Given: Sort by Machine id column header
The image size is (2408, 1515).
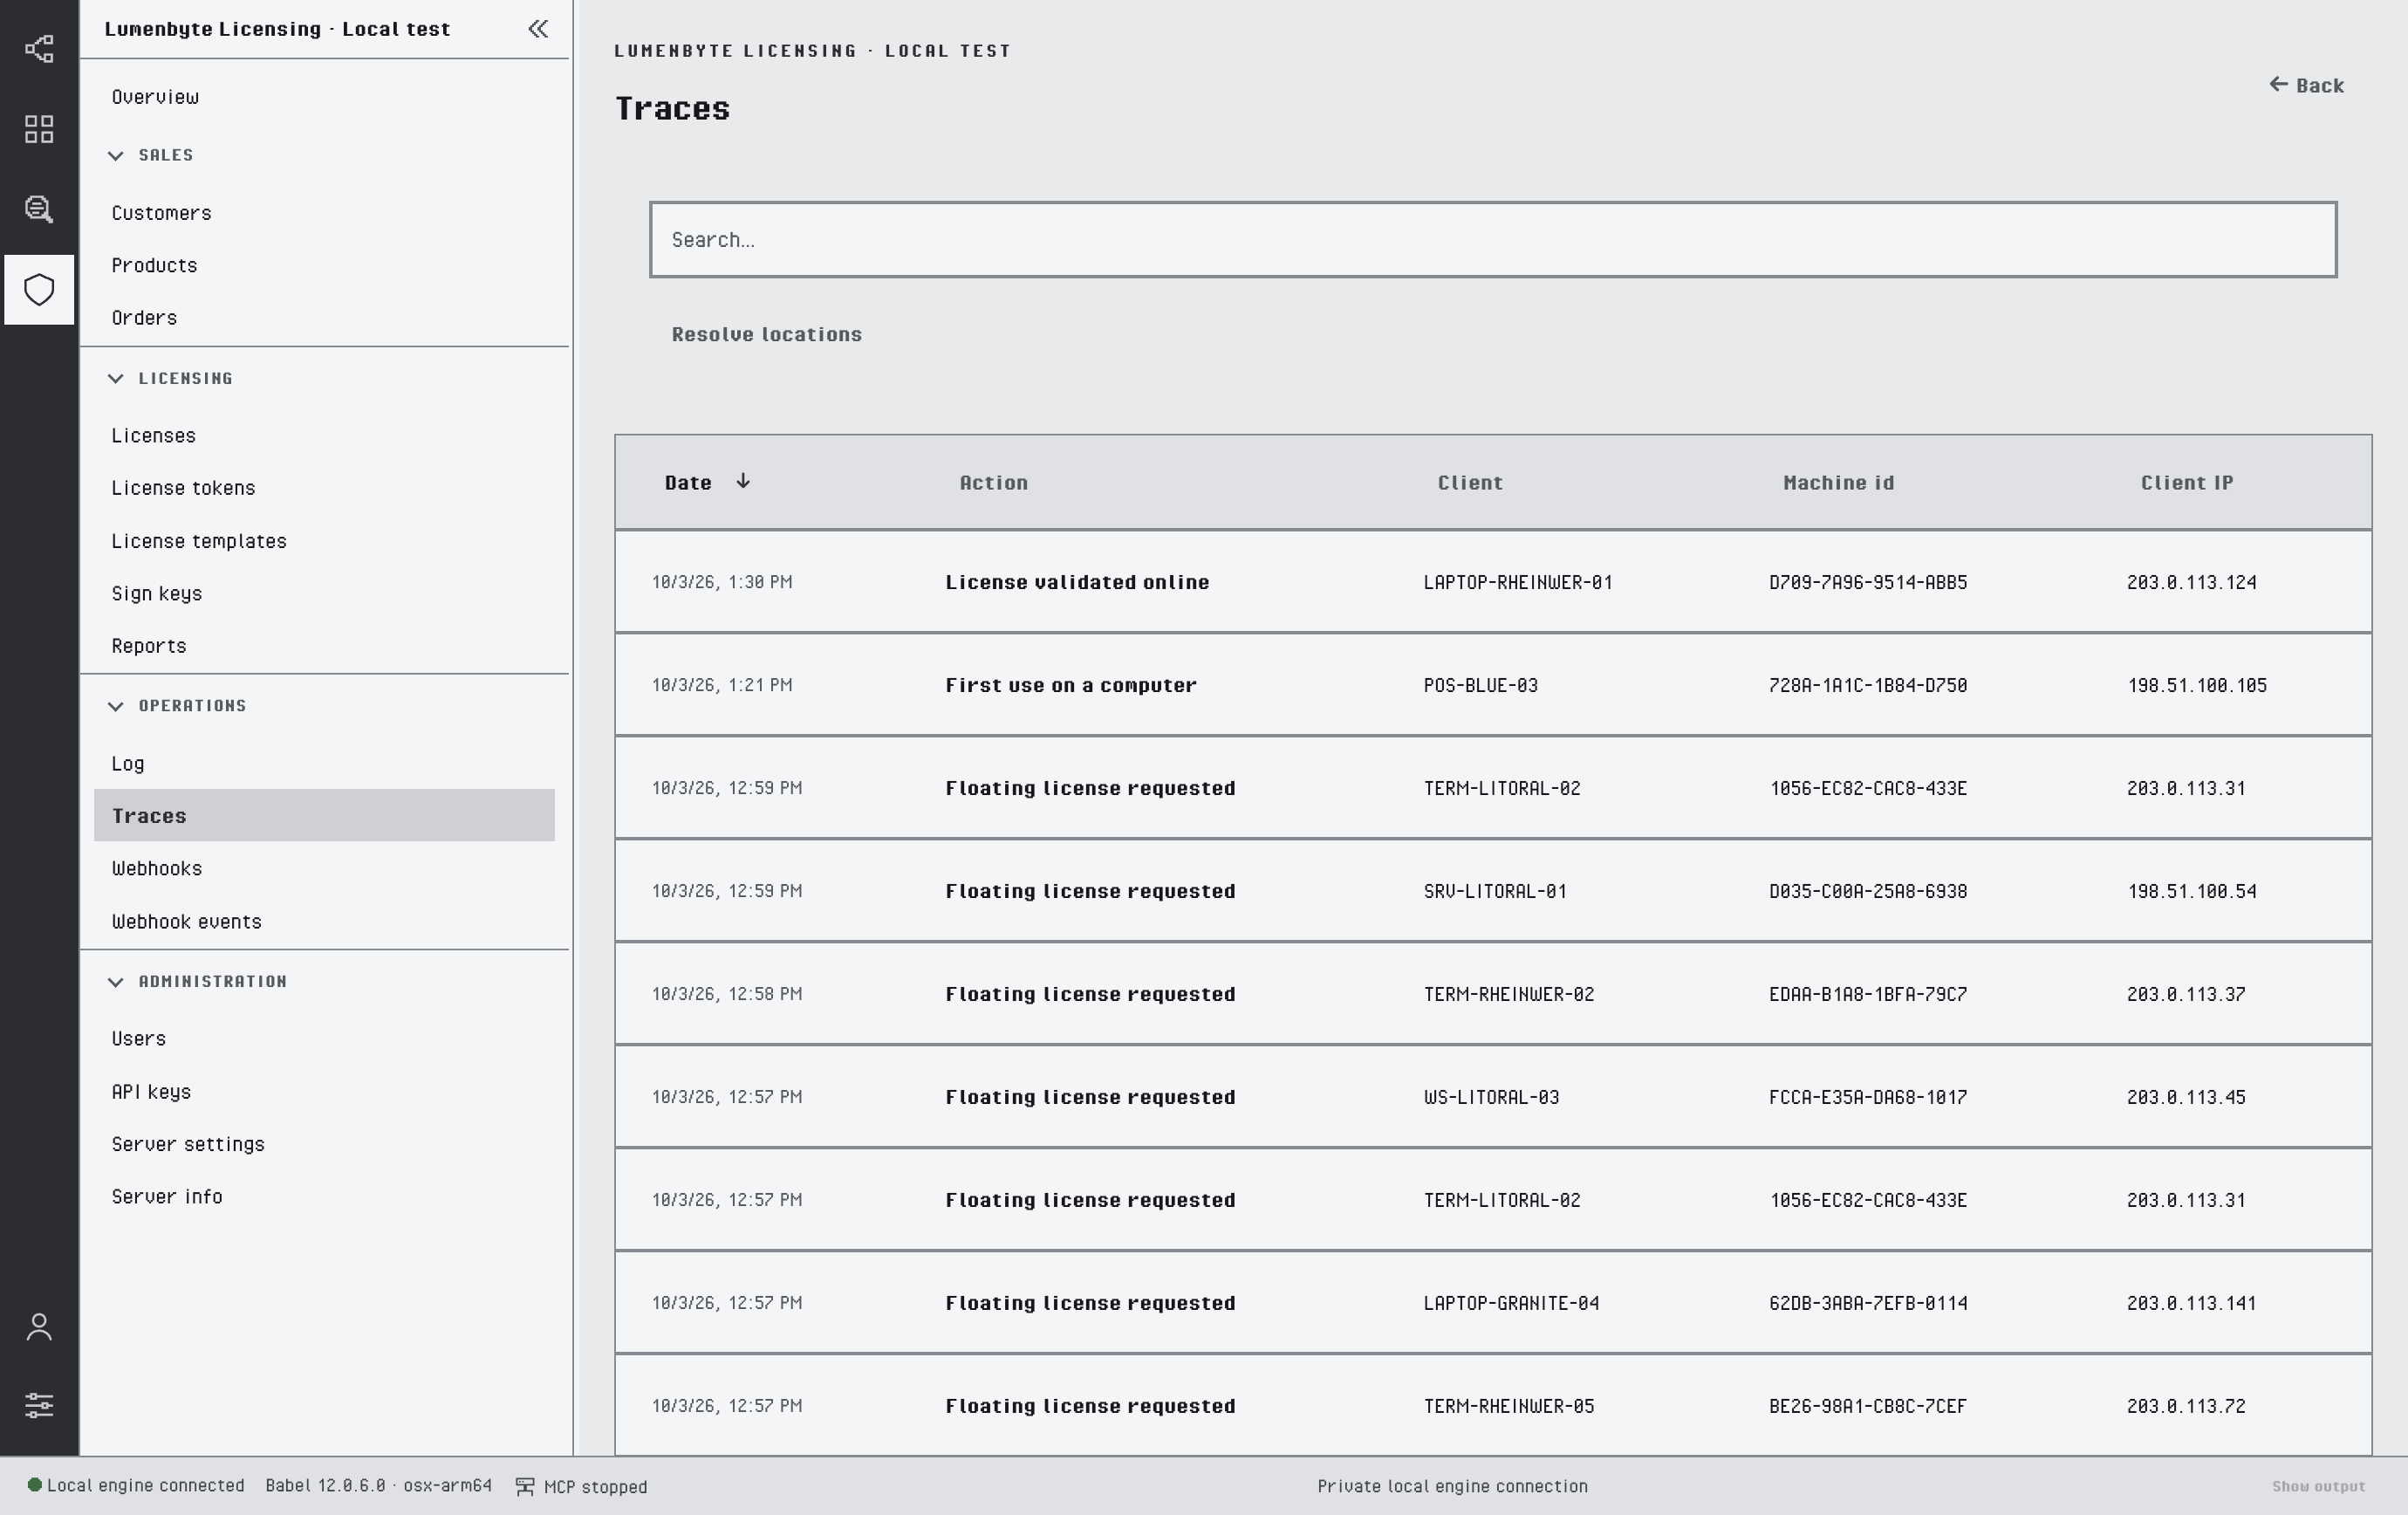Looking at the screenshot, I should point(1838,483).
